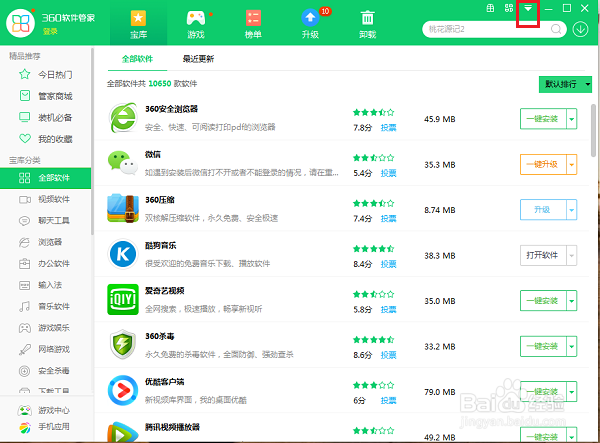
Task: Expand options arrow for 酷狗音乐
Action: click(572, 255)
